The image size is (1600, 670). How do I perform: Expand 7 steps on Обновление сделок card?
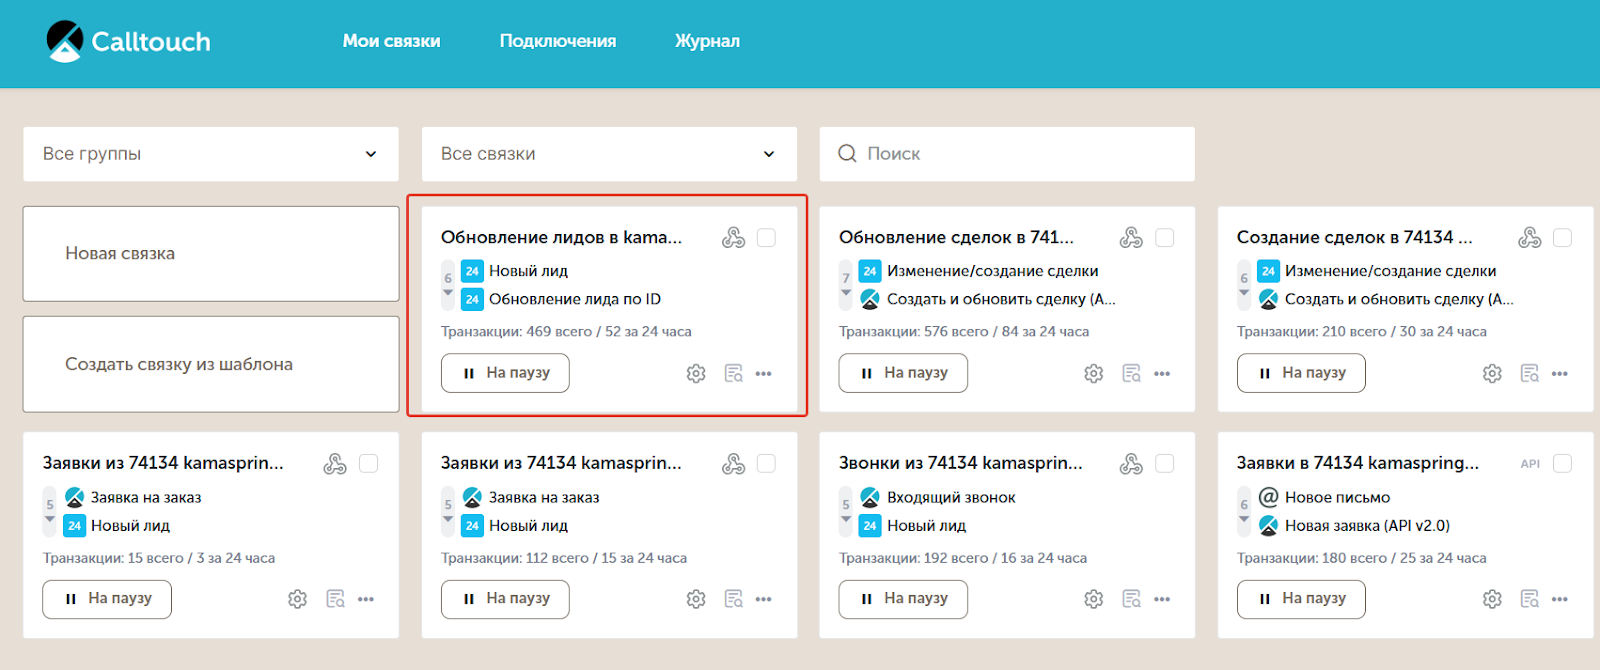tap(846, 284)
